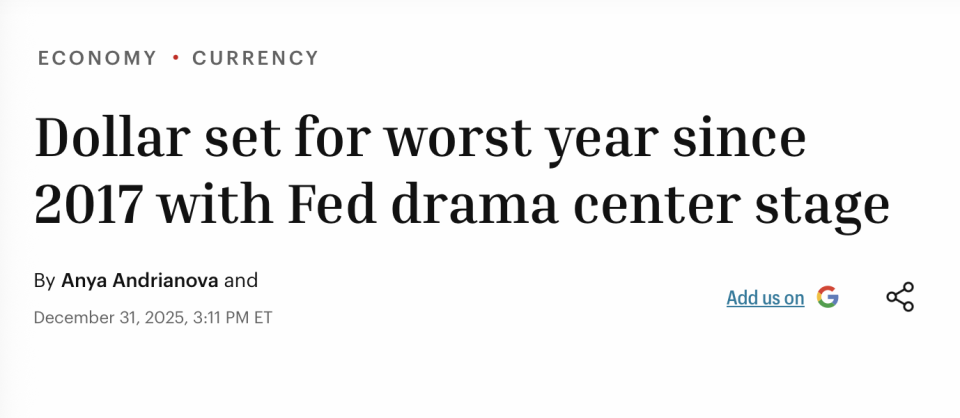This screenshot has width=960, height=418.
Task: Open author Anya Andrianova's profile
Action: click(x=140, y=280)
